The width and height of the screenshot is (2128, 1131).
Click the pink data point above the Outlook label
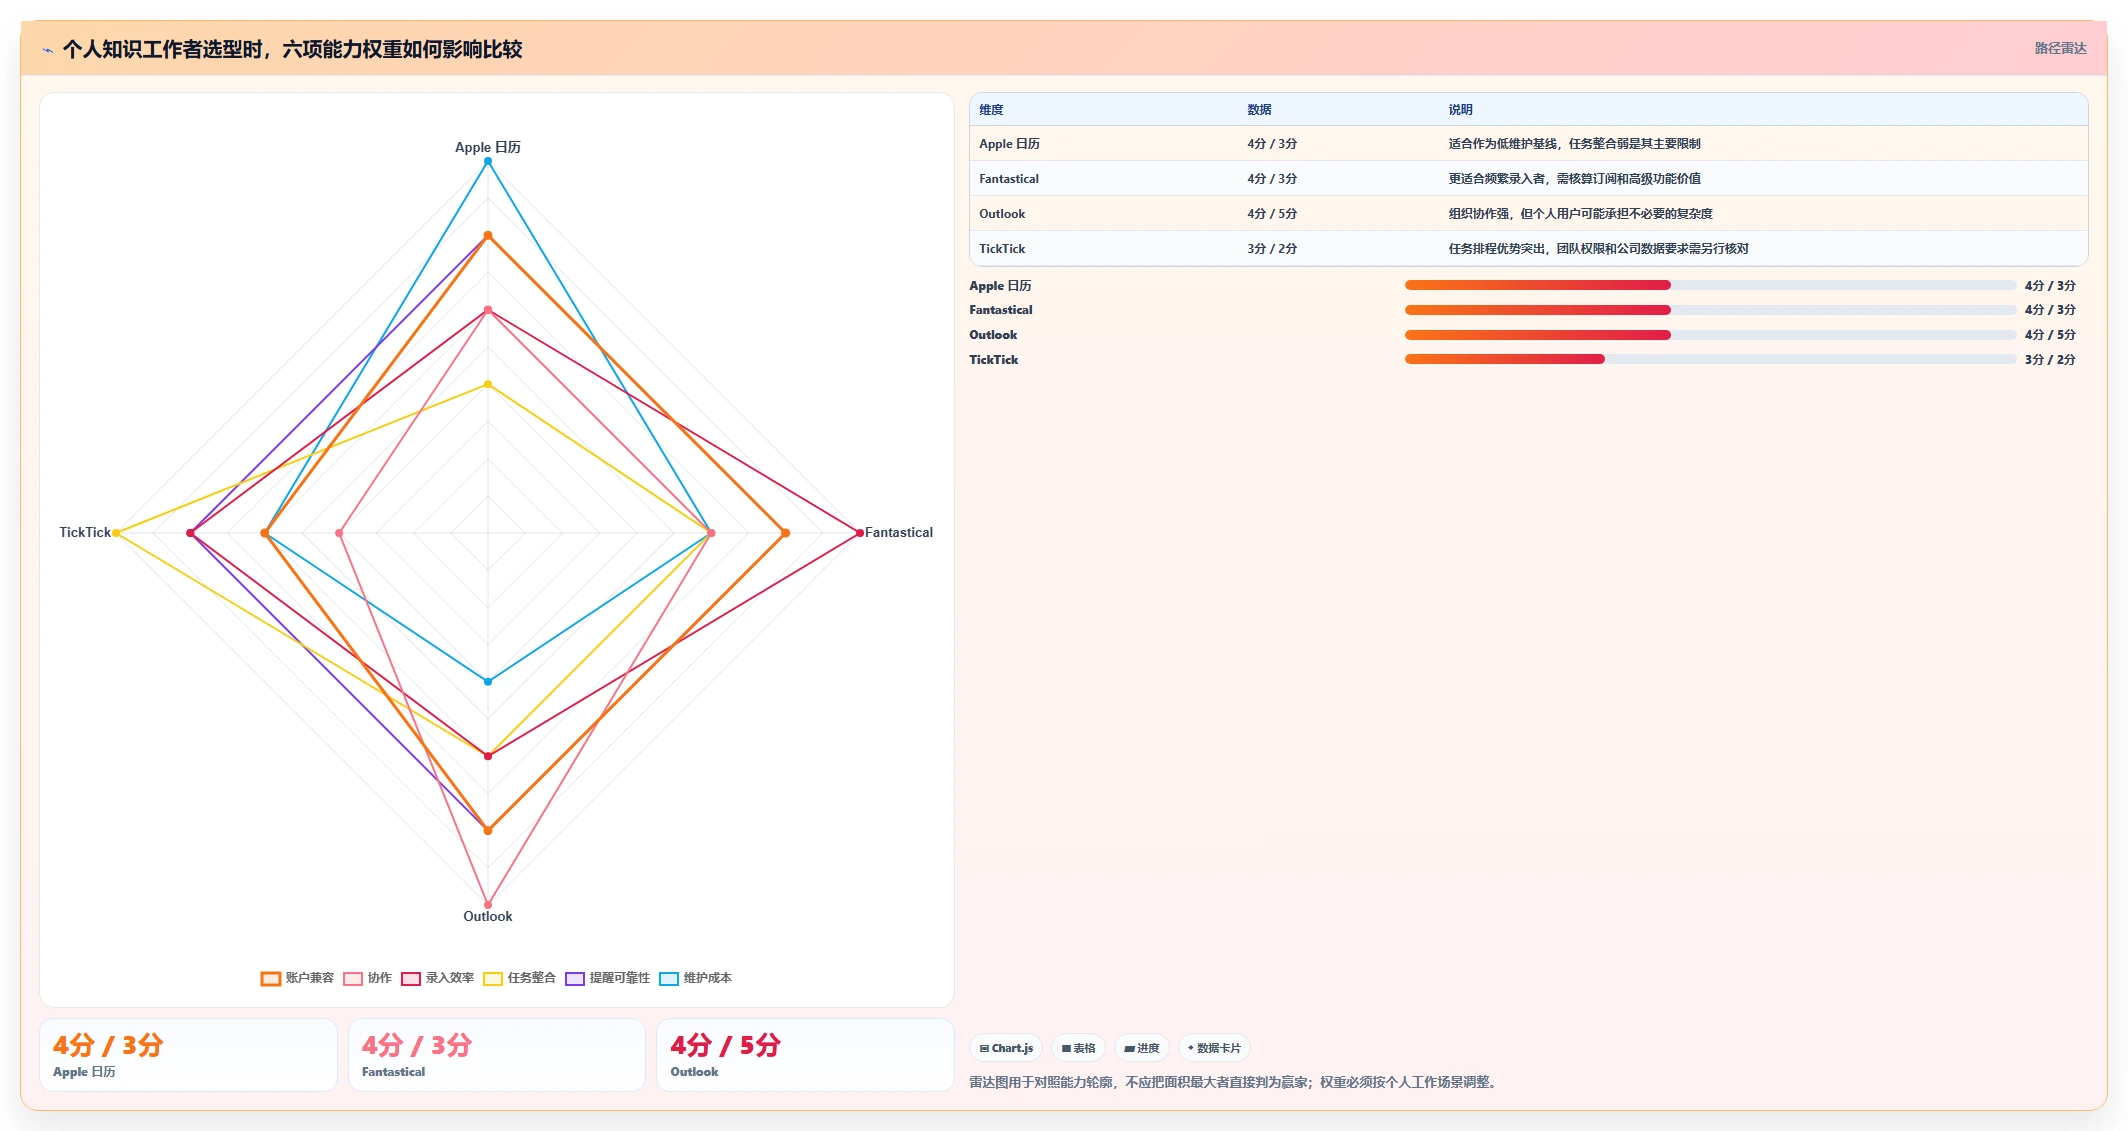point(488,904)
